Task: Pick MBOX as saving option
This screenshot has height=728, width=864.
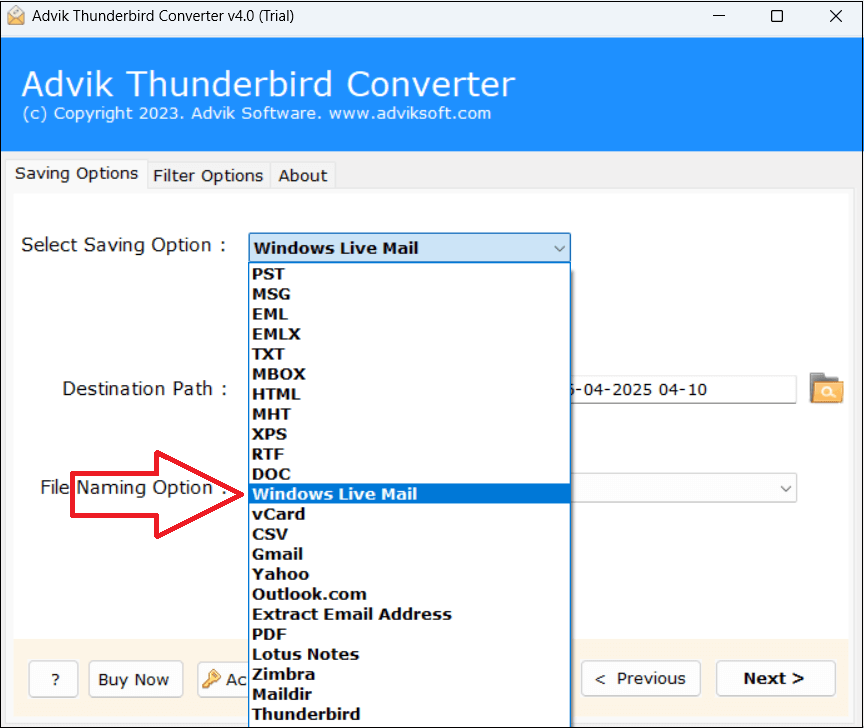Action: [x=409, y=374]
